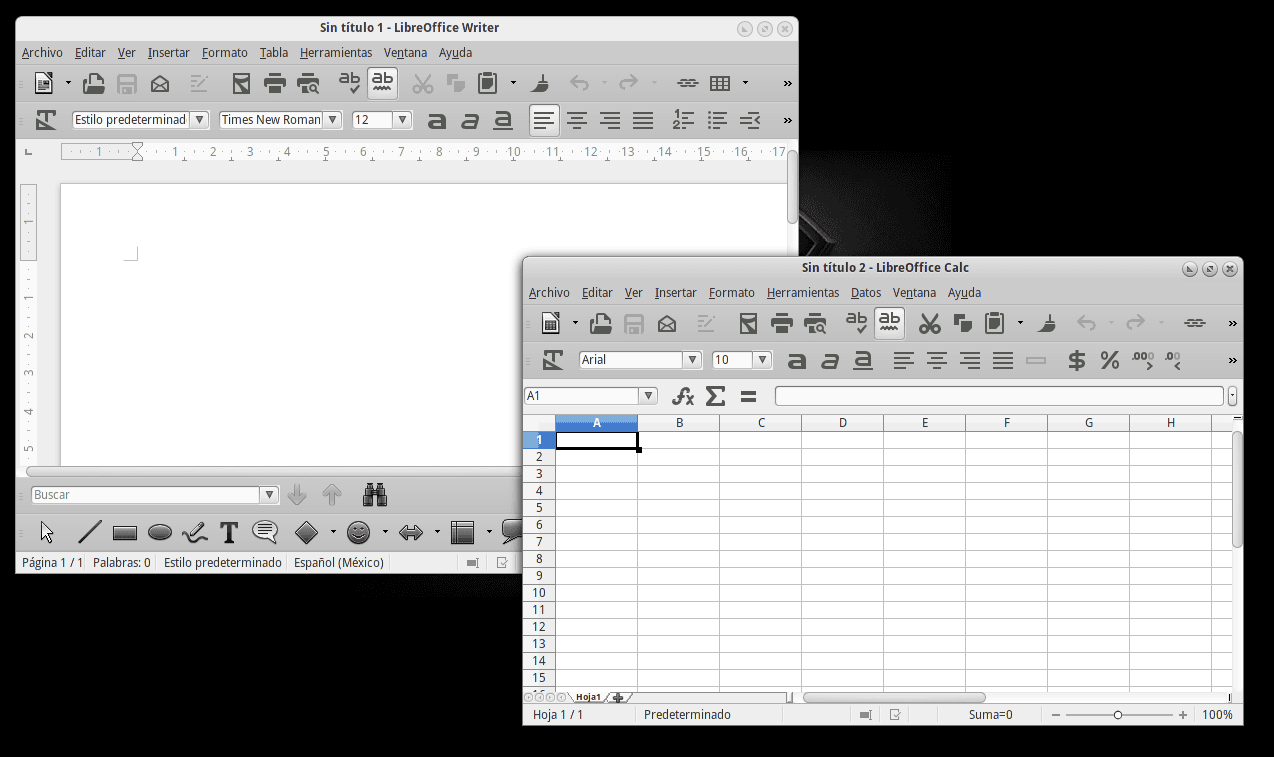The height and width of the screenshot is (757, 1274).
Task: Click the Calc formula input line
Action: [999, 396]
